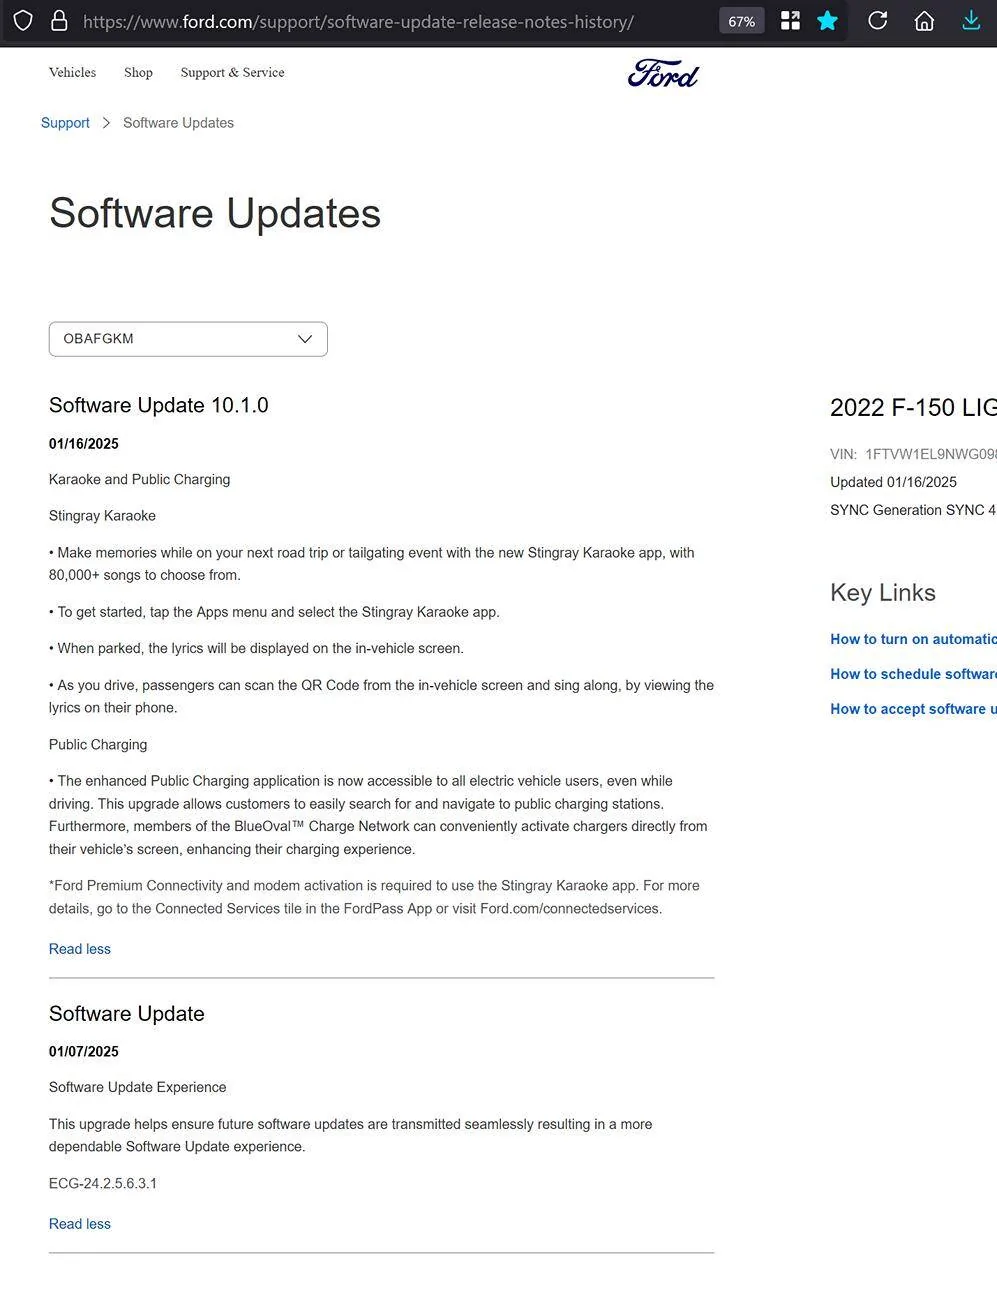Click the padlock site security icon
Viewport: 997px width, 1300px height.
click(59, 21)
